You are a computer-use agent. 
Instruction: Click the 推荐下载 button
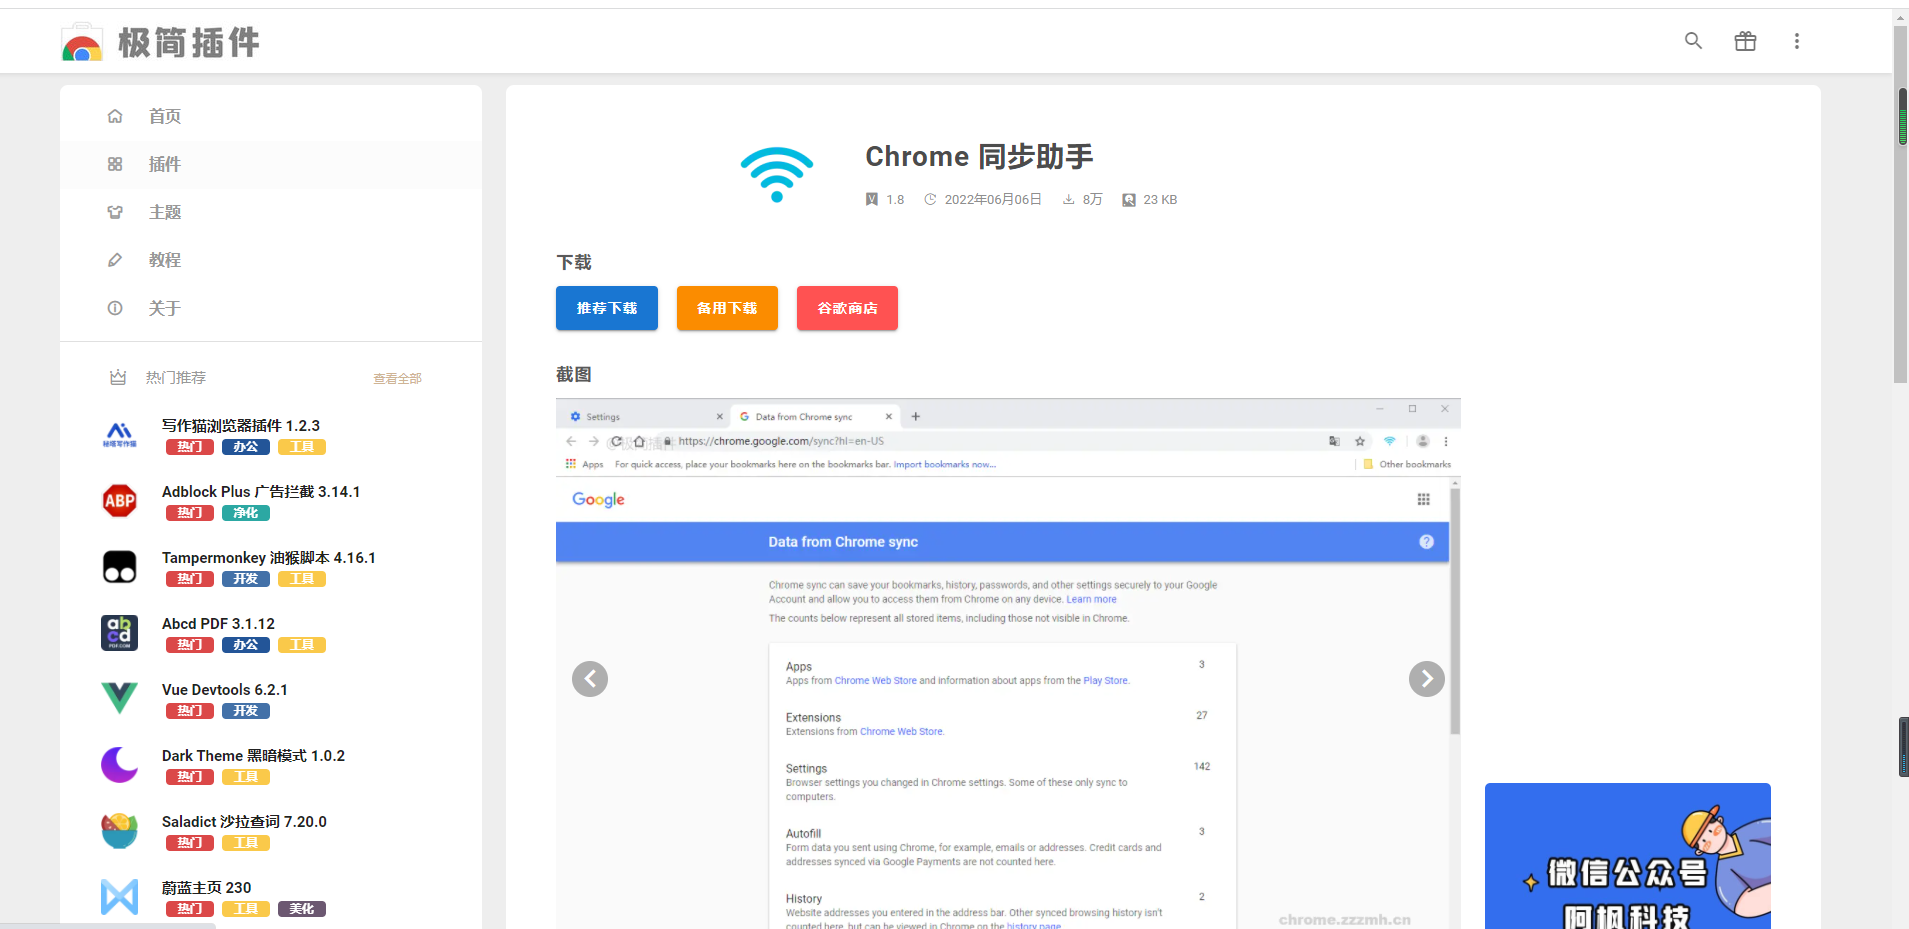[607, 308]
